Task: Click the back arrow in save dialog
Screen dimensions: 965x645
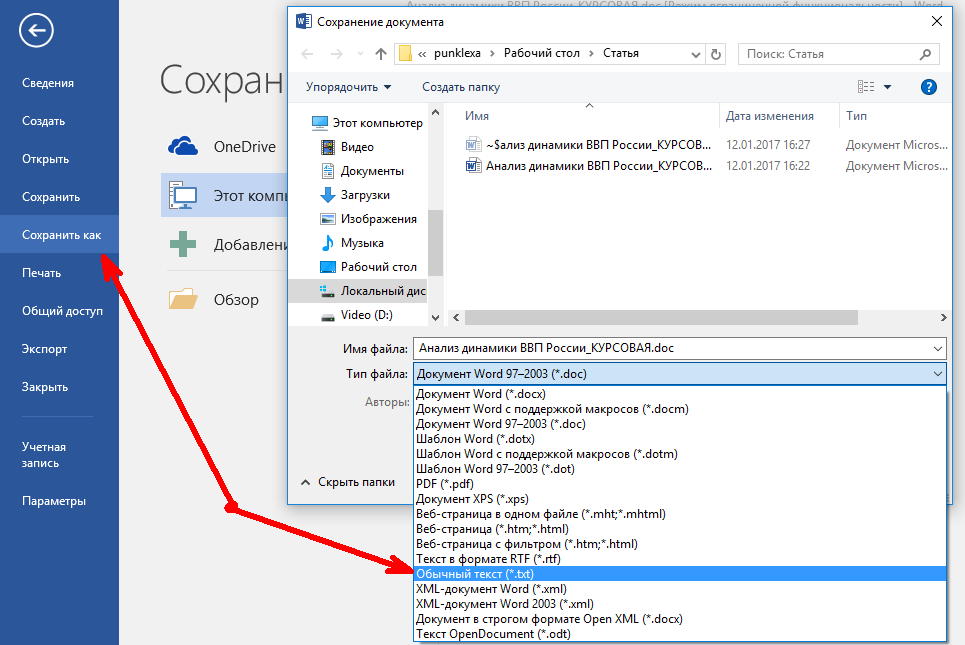Action: pyautogui.click(x=307, y=53)
